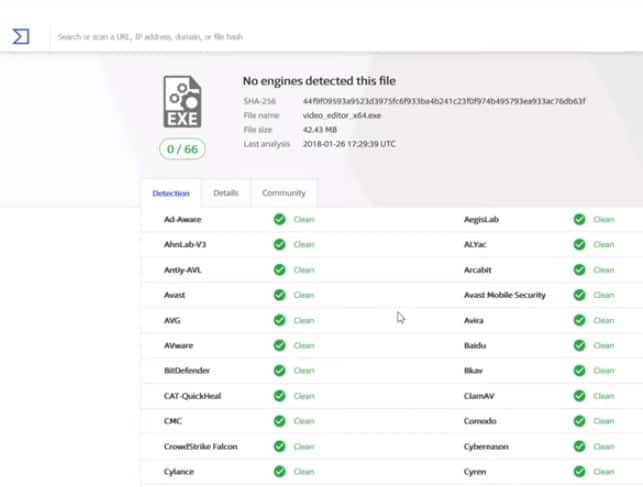Click the green check icon beside BitDefender
The image size is (643, 487).
click(279, 371)
